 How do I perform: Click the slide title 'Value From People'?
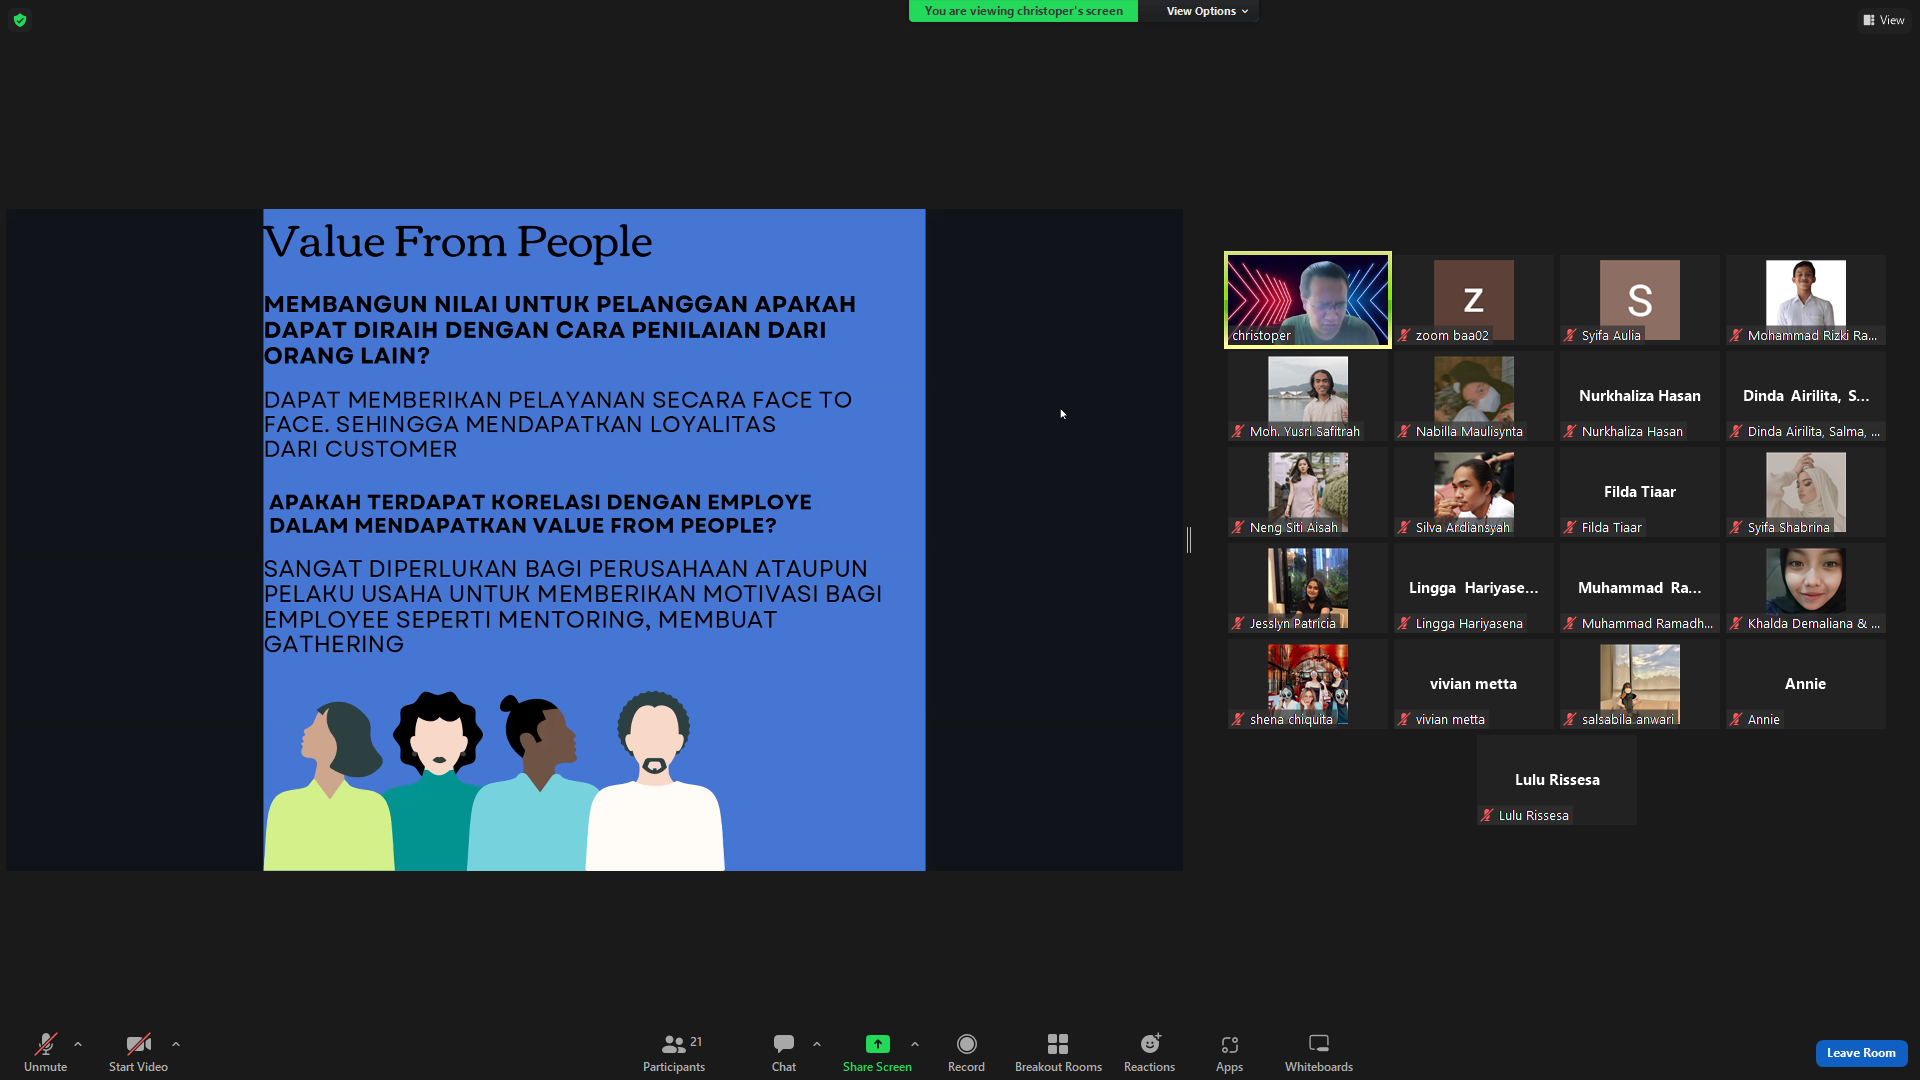[x=458, y=242]
